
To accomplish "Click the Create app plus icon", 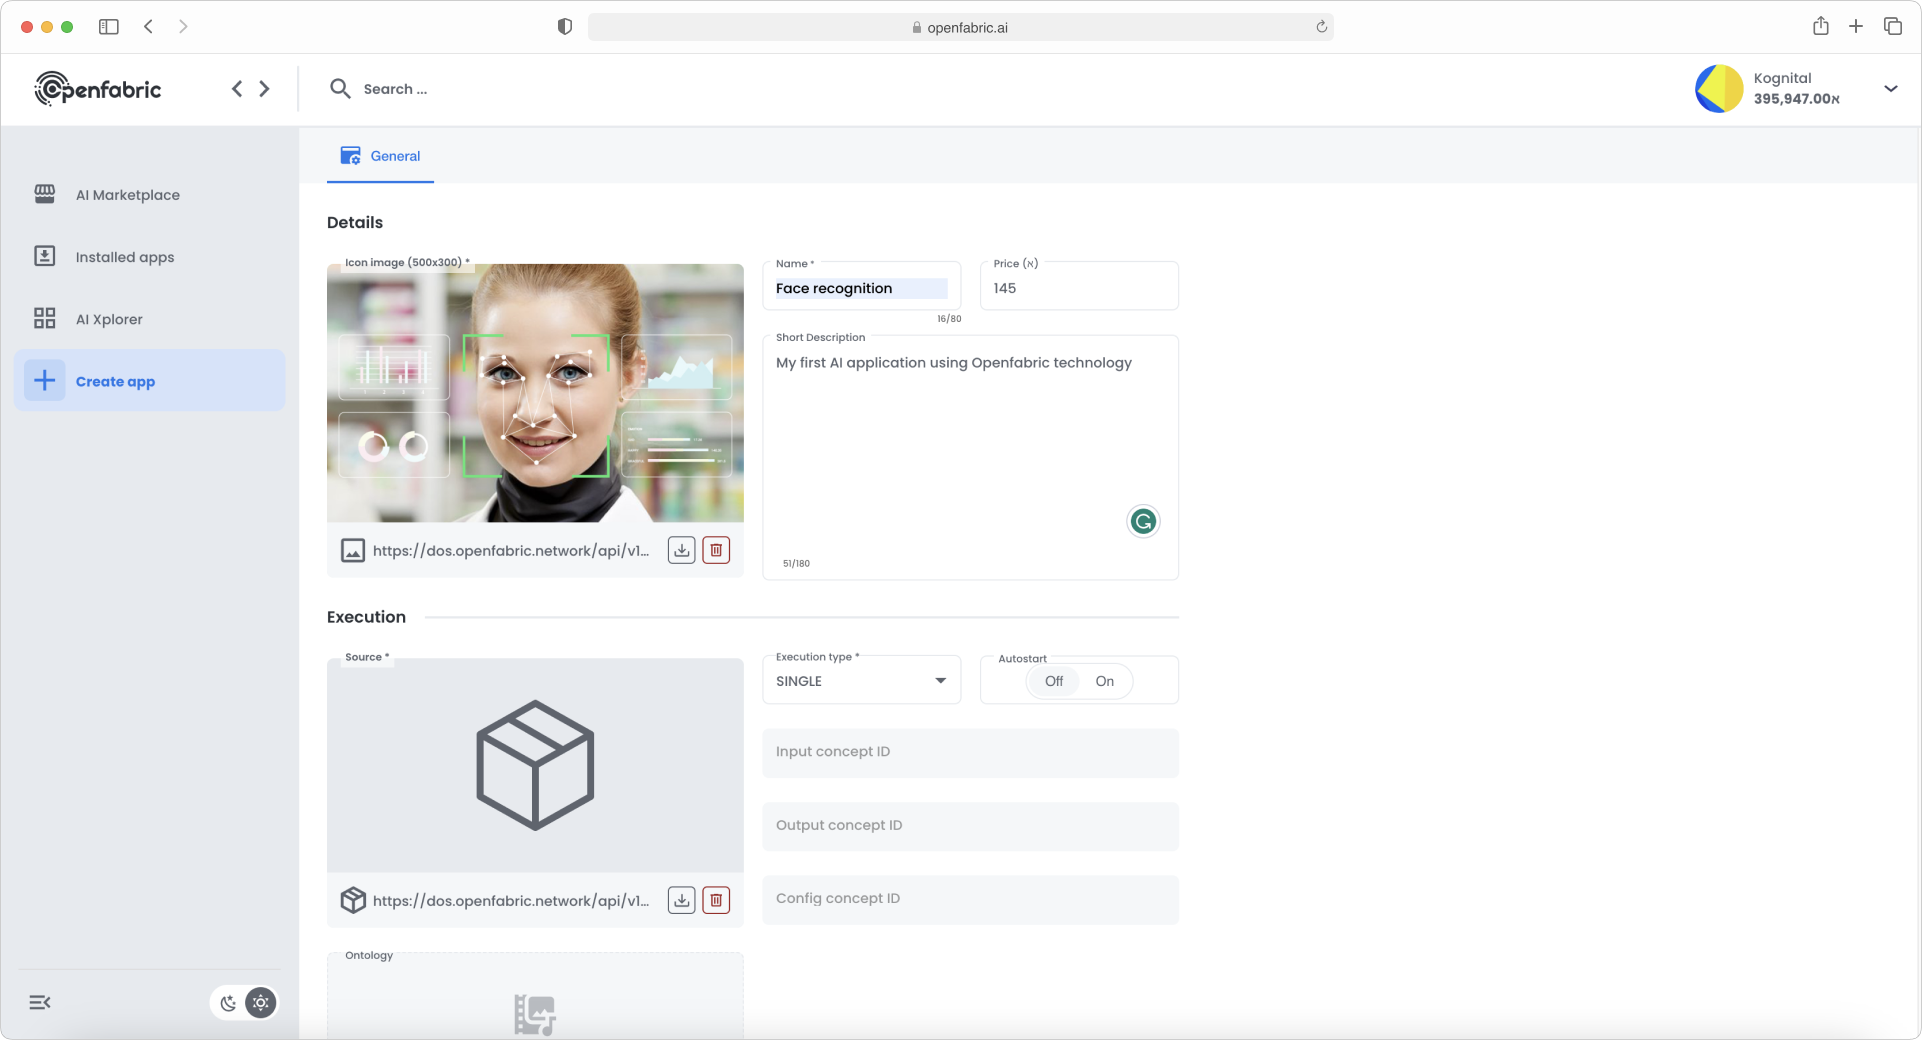I will click(x=45, y=380).
